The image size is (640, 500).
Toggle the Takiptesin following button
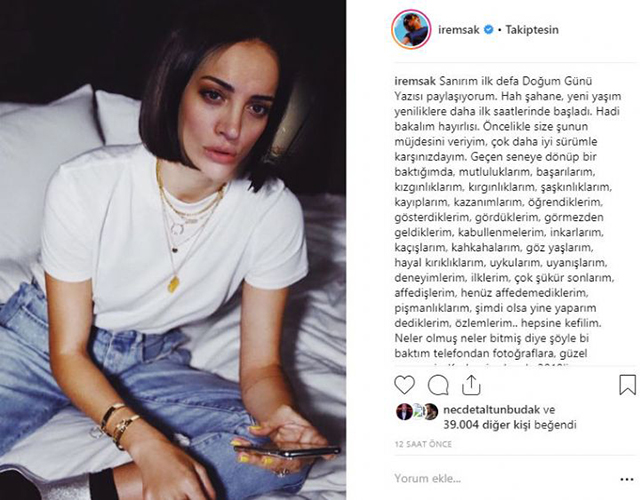click(532, 30)
